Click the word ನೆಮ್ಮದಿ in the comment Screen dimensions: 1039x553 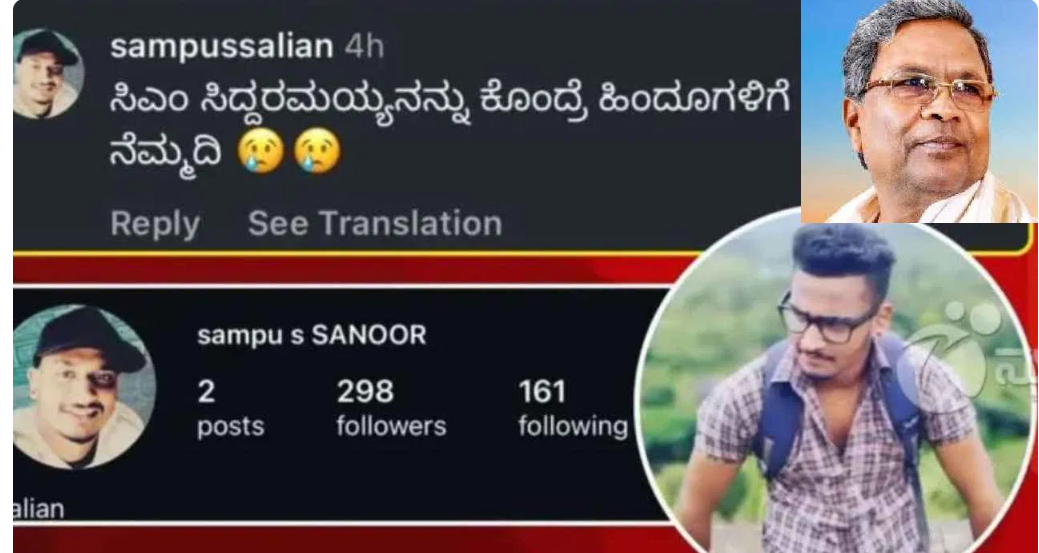coord(166,152)
